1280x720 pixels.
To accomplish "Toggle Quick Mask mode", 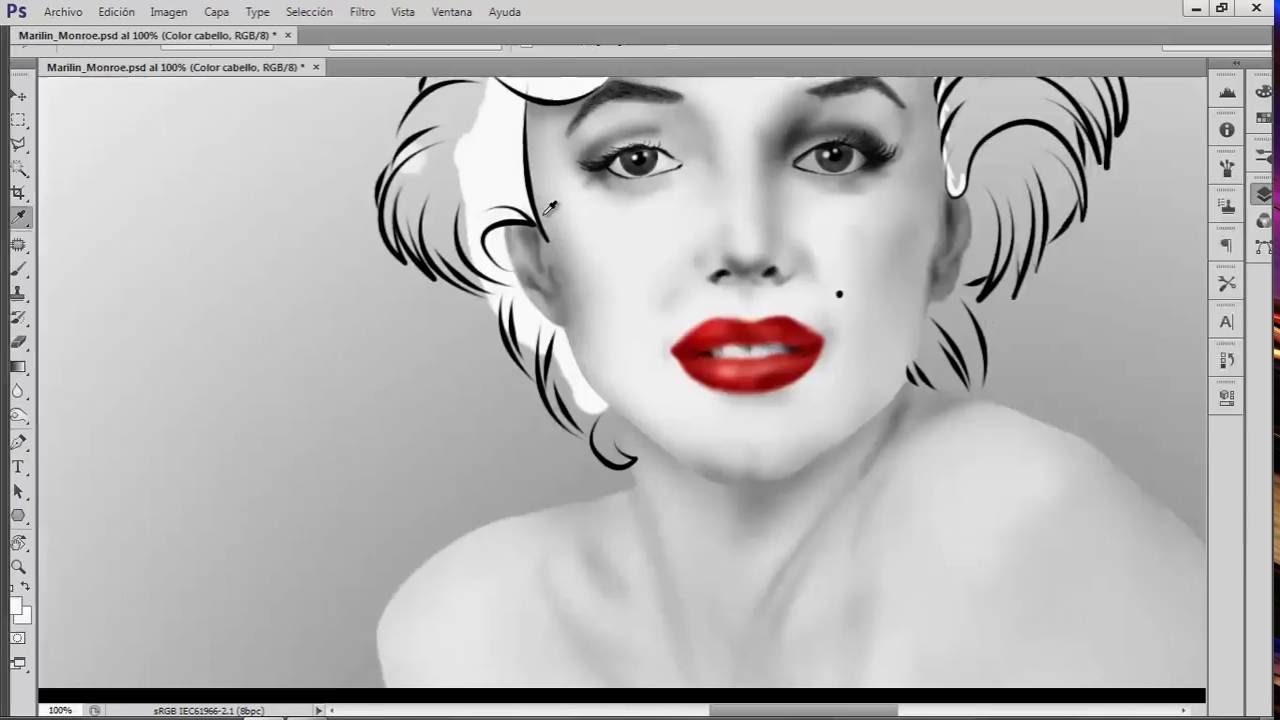I will tap(18, 638).
